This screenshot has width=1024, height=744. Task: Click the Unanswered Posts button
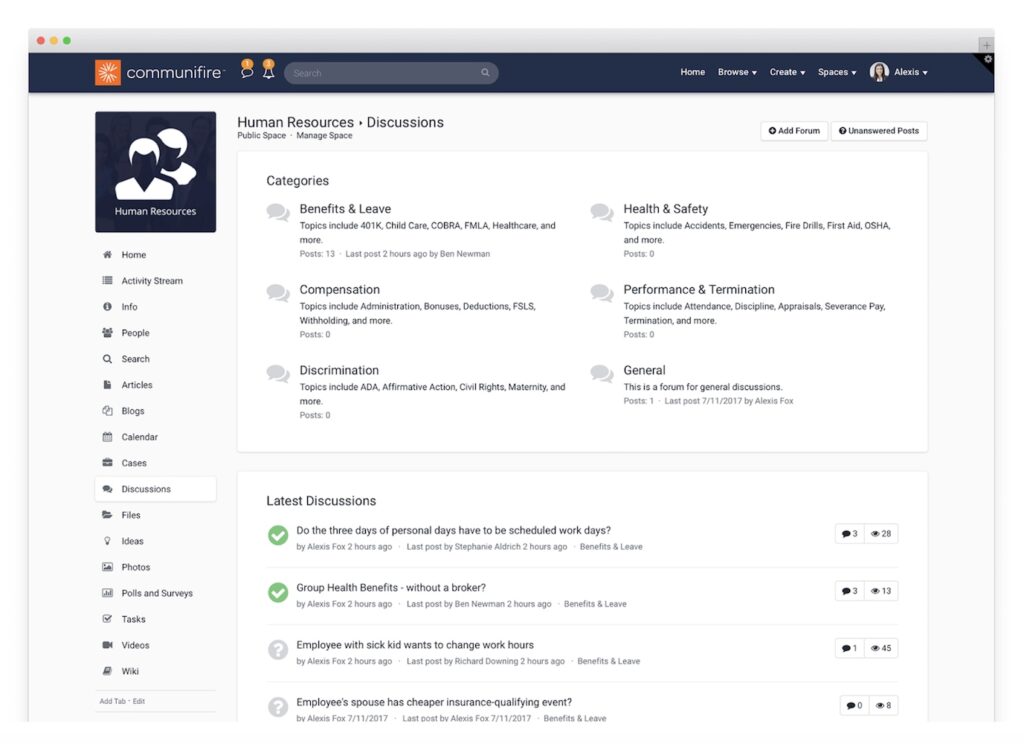click(878, 131)
